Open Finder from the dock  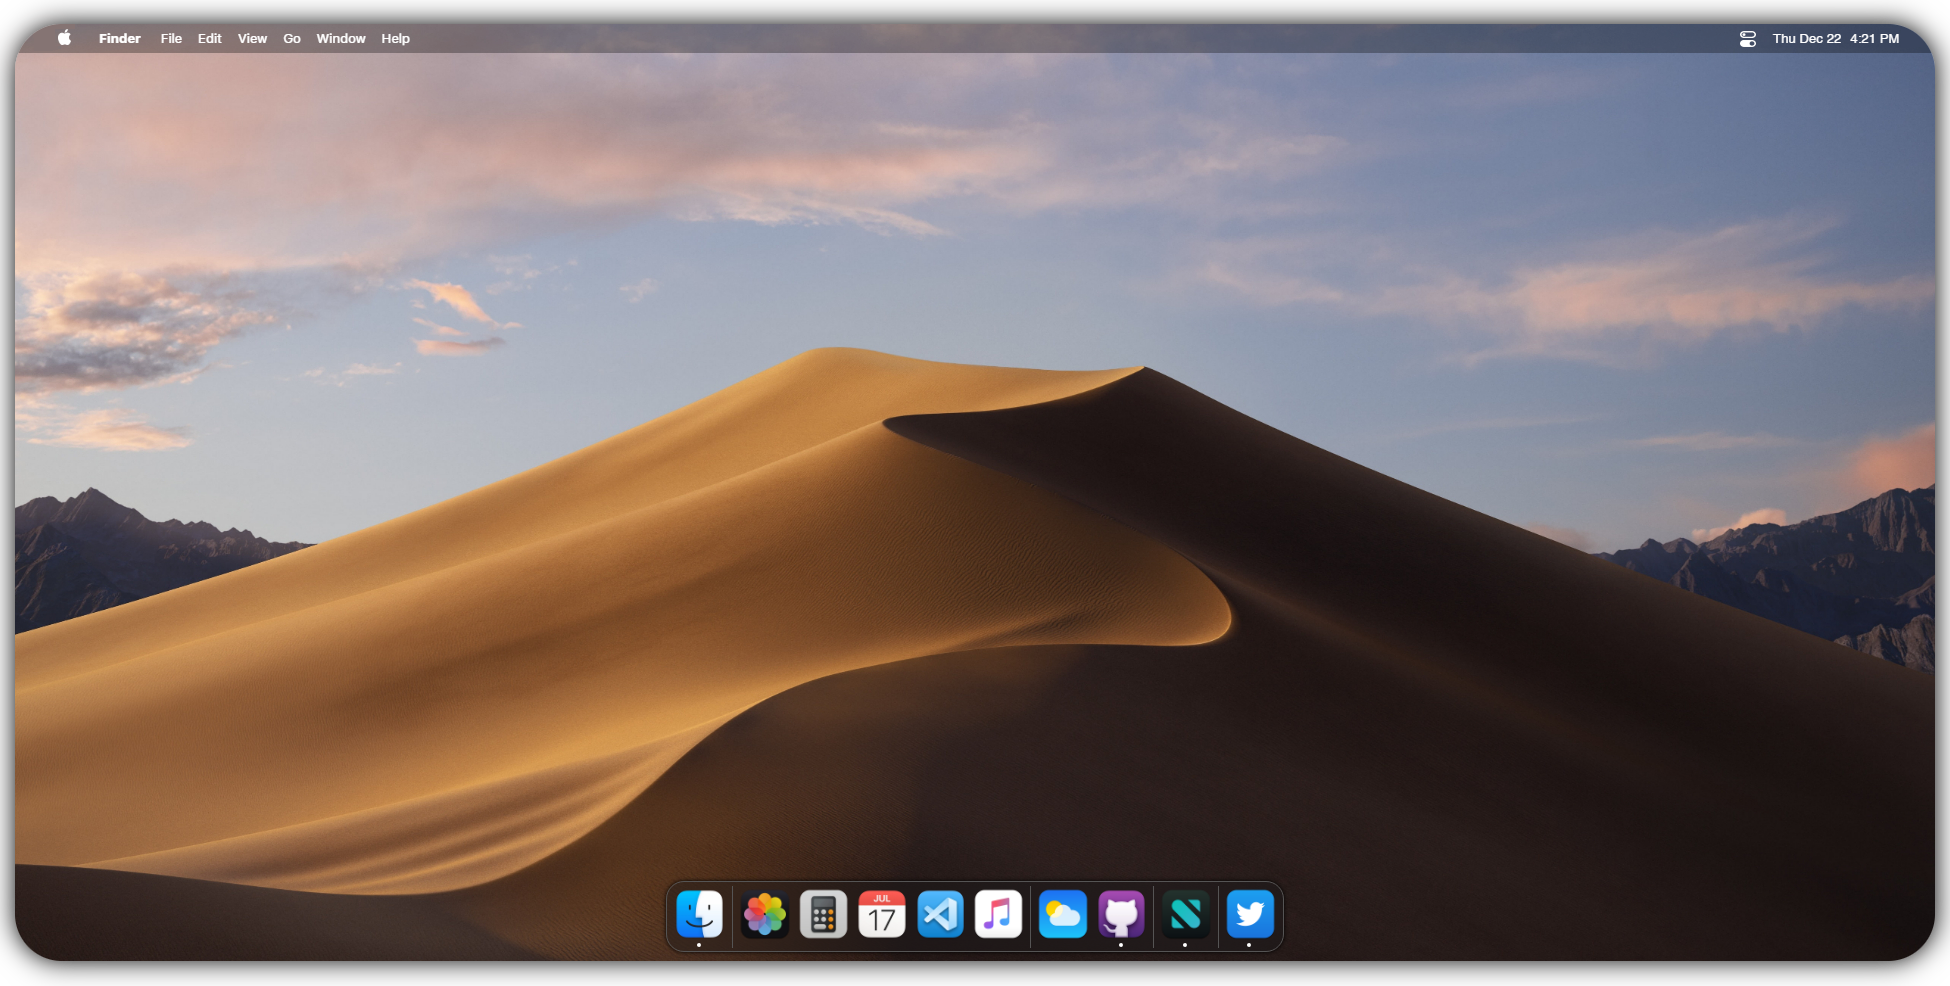tap(699, 914)
